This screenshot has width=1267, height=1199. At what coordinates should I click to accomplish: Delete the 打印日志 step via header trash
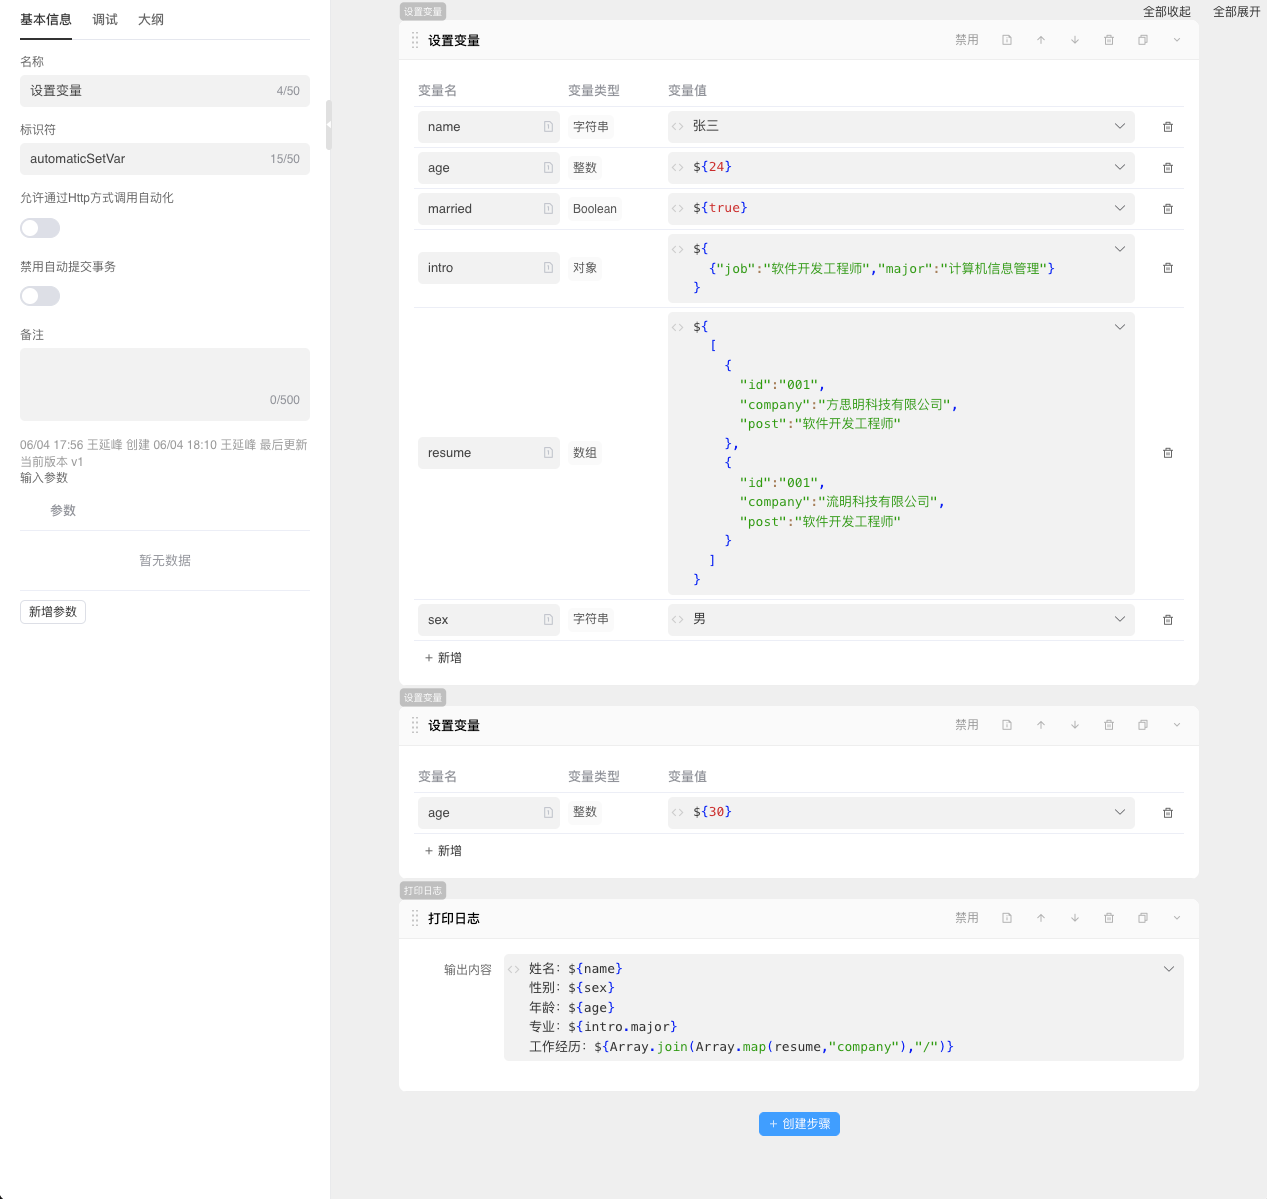click(x=1109, y=918)
